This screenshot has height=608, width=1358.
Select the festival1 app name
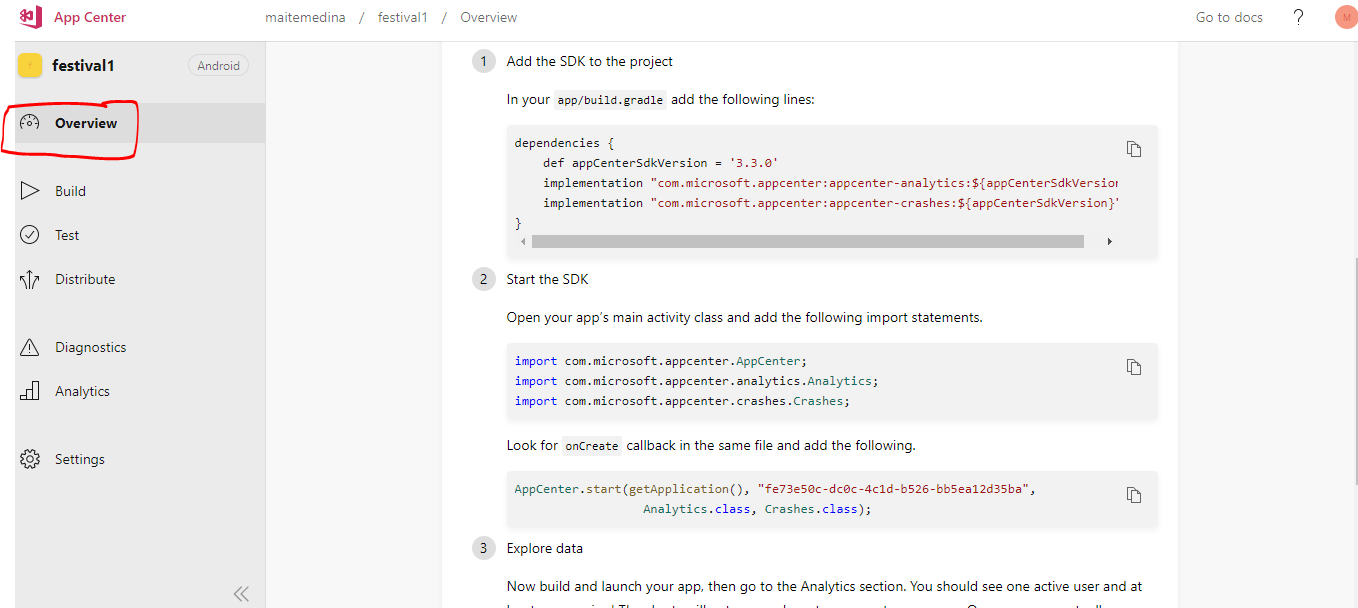[x=83, y=66]
